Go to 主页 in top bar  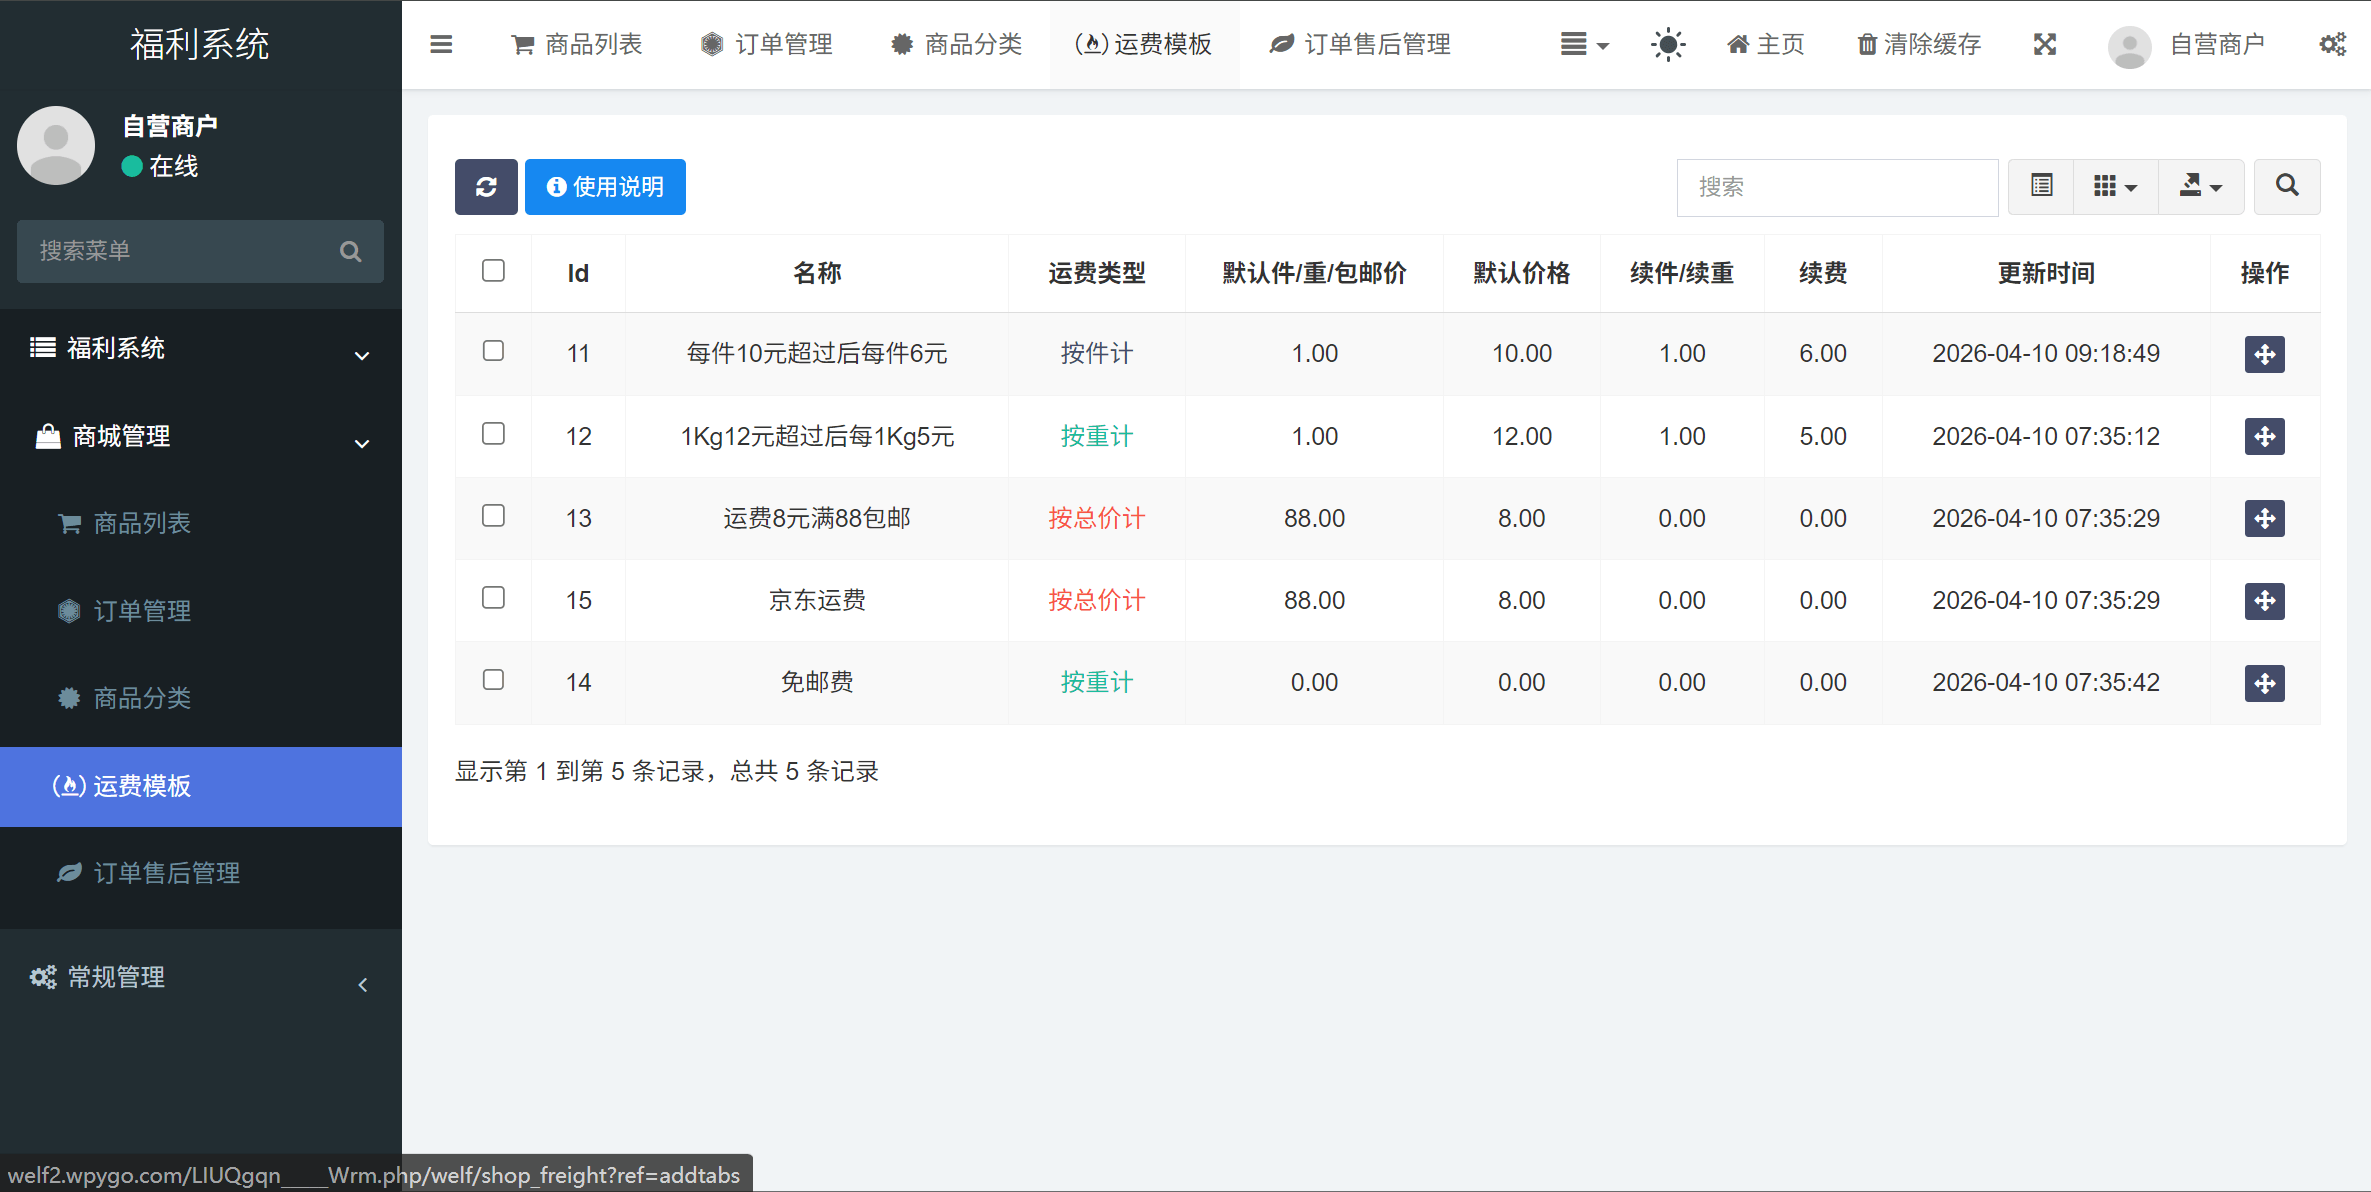point(1766,44)
